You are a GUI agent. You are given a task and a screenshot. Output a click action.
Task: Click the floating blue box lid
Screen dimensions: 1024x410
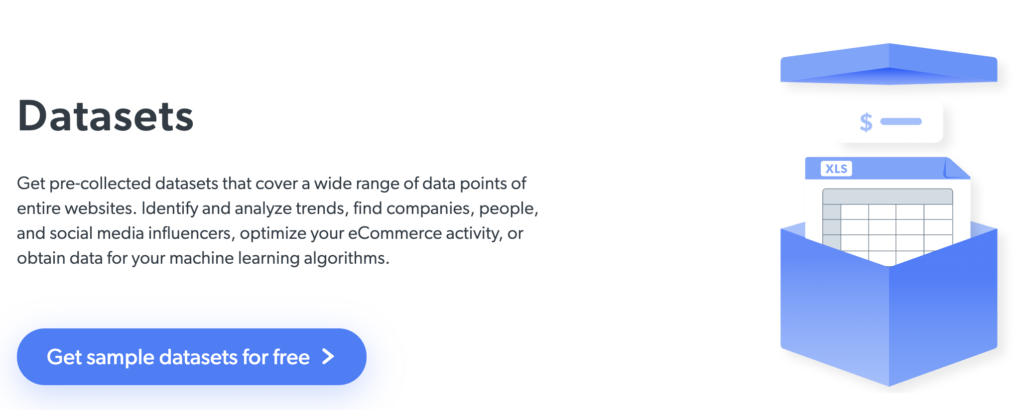tap(888, 64)
